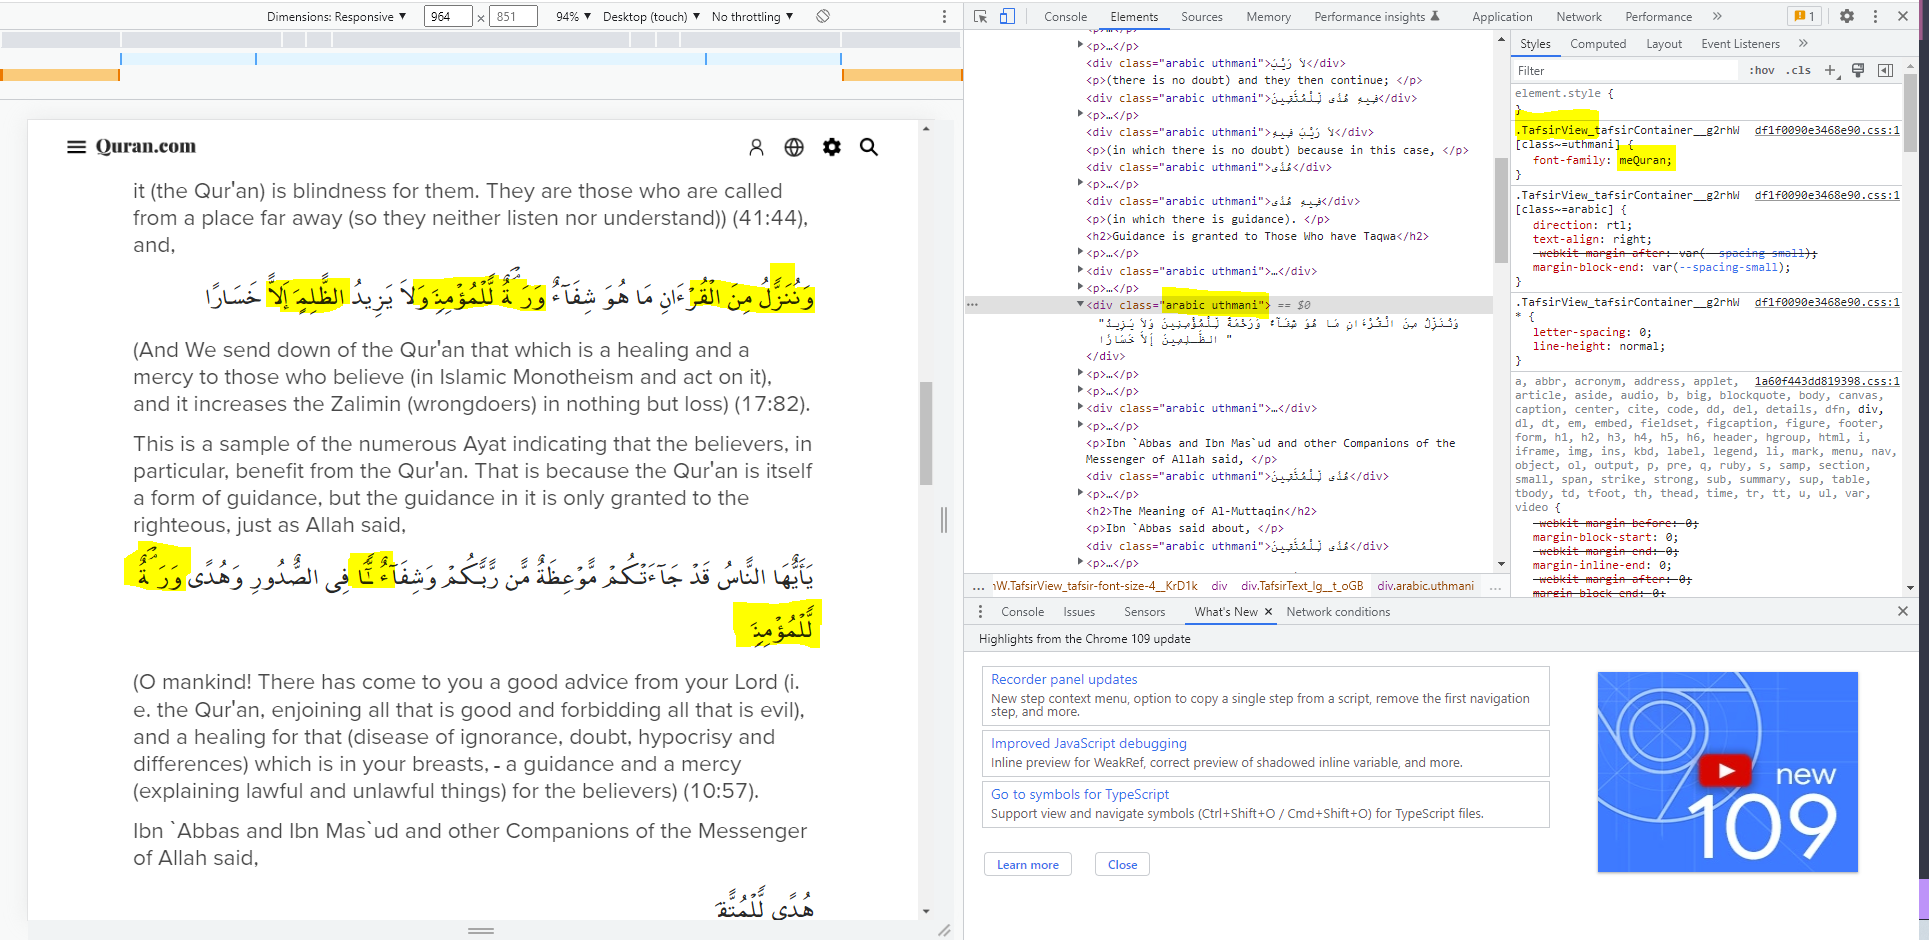Viewport: 1929px width, 940px height.
Task: Open the Quran.com hamburger menu
Action: (x=77, y=146)
